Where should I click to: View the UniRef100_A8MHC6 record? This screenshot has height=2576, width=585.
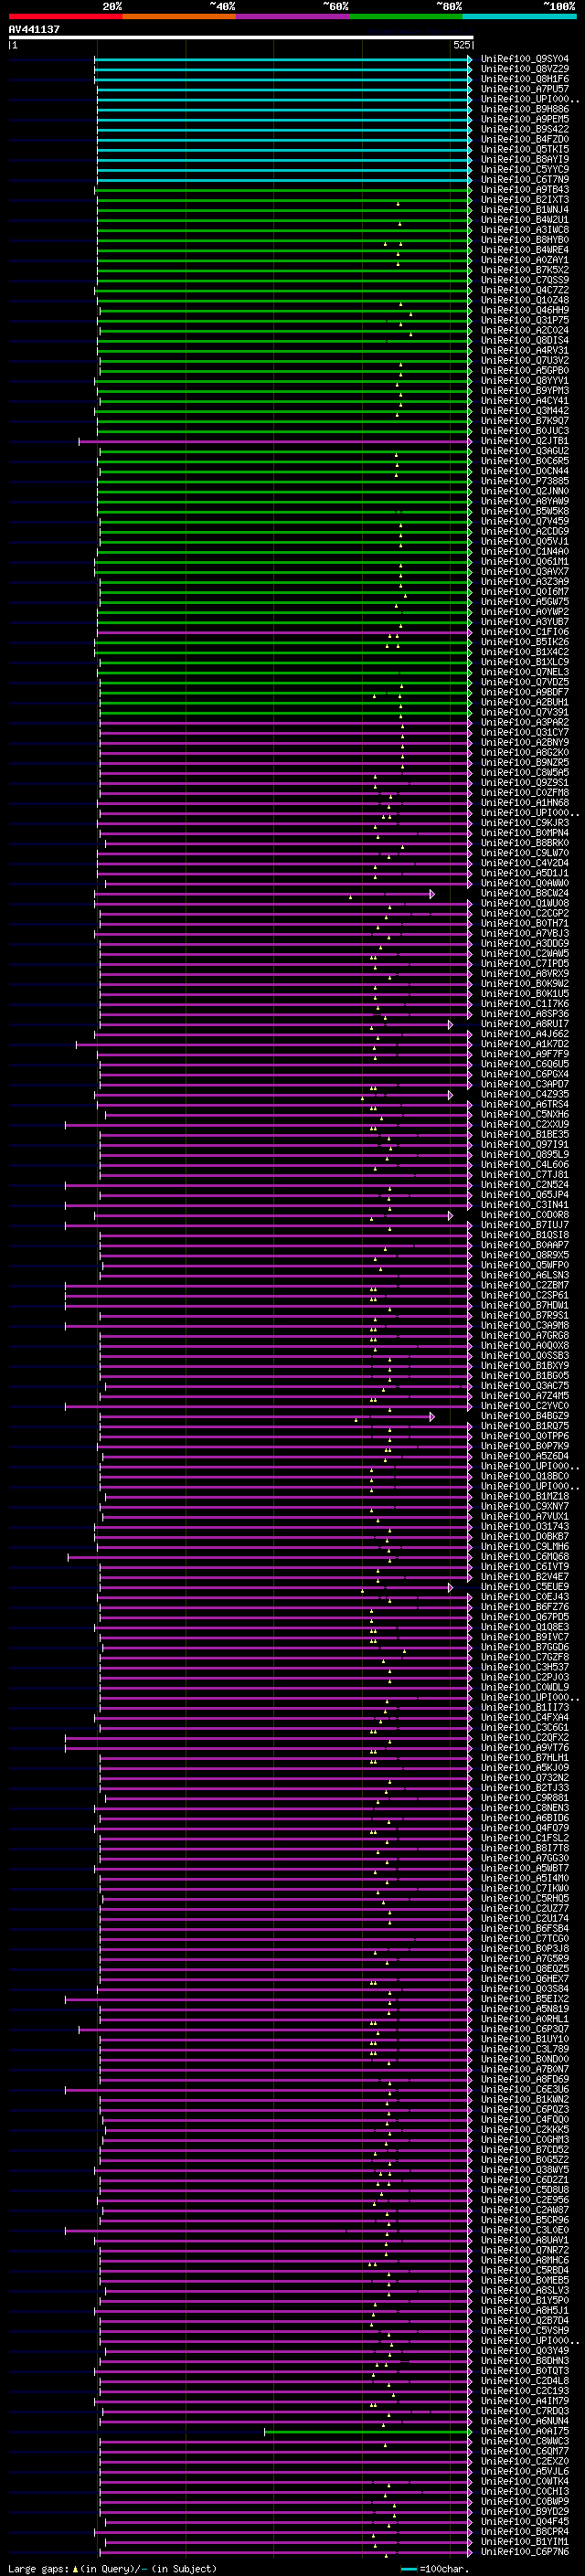click(524, 2260)
